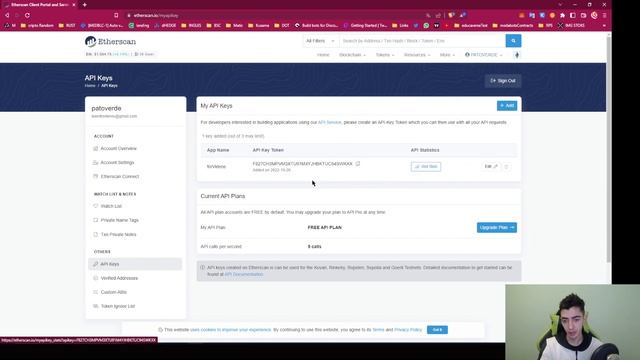Image resolution: width=640 pixels, height=360 pixels.
Task: Click the Account Overview sidebar icon
Action: pos(96,149)
